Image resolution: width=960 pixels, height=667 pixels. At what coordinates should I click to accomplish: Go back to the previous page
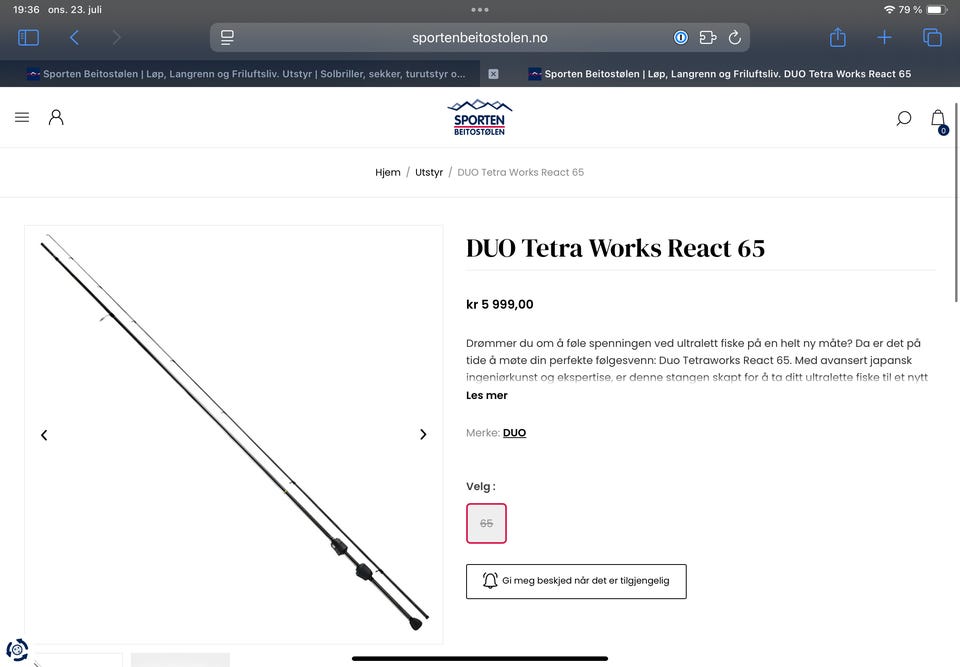pos(74,38)
